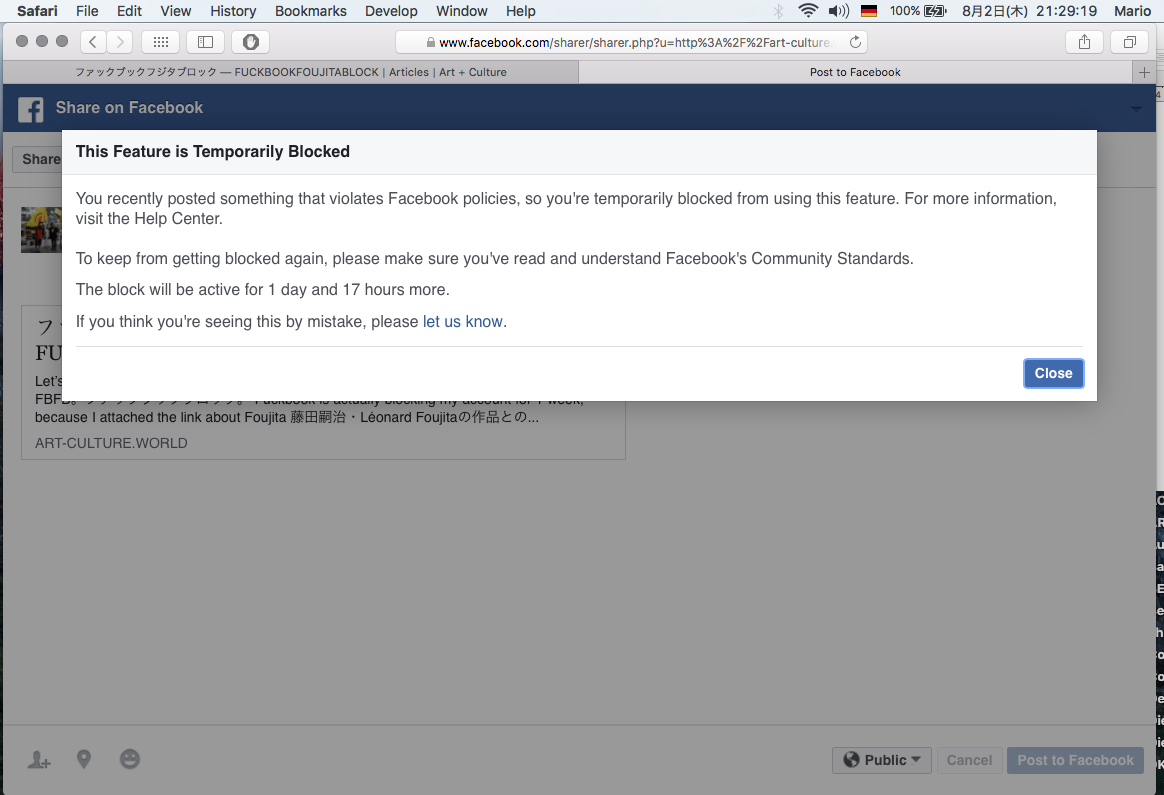
Task: Open the Bookmarks menu
Action: tap(311, 11)
